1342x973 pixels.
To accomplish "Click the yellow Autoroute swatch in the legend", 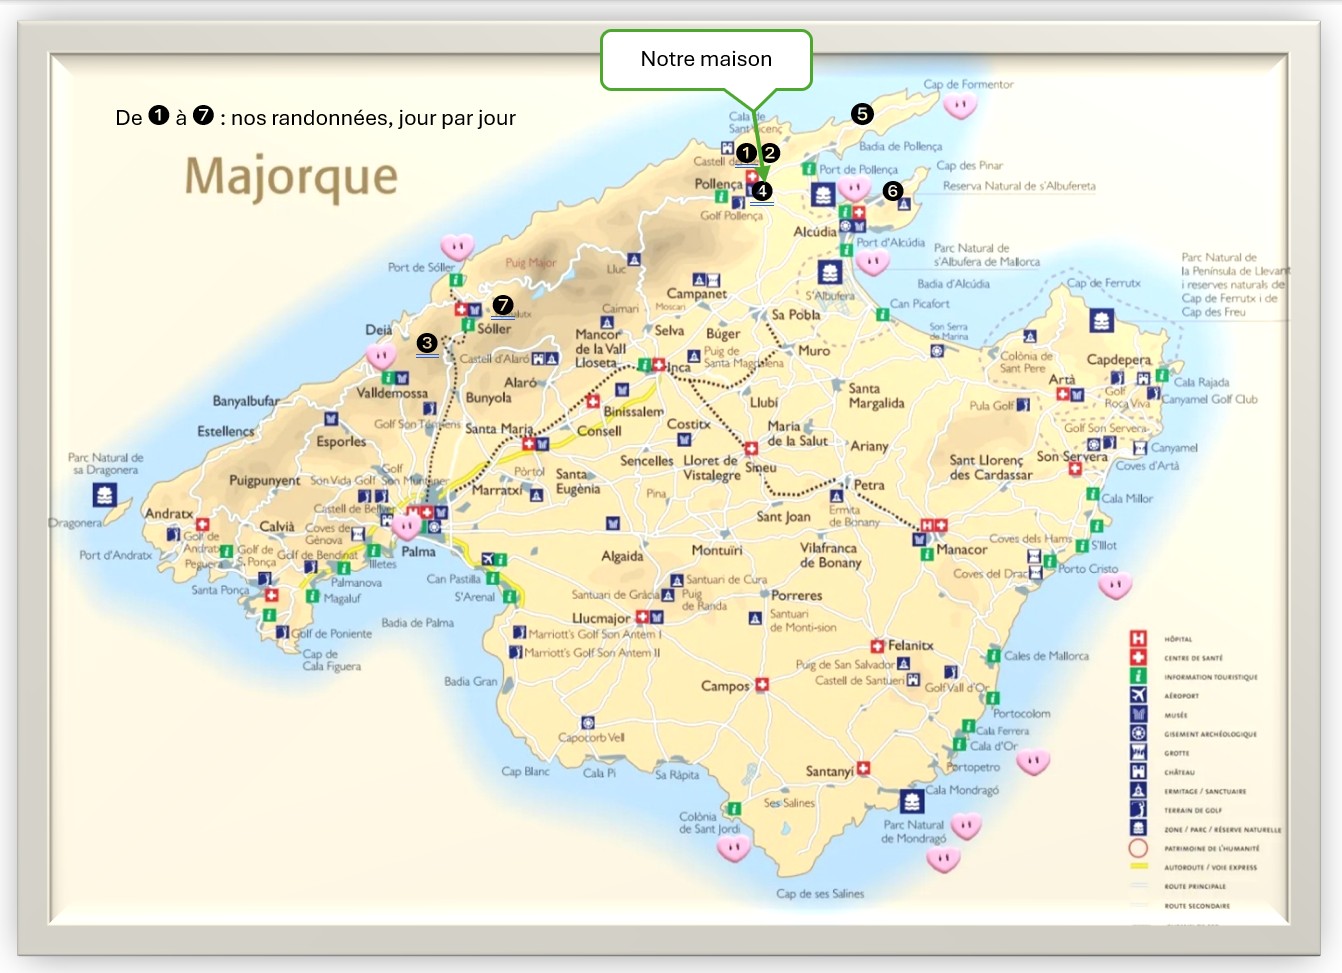I will point(1138,867).
